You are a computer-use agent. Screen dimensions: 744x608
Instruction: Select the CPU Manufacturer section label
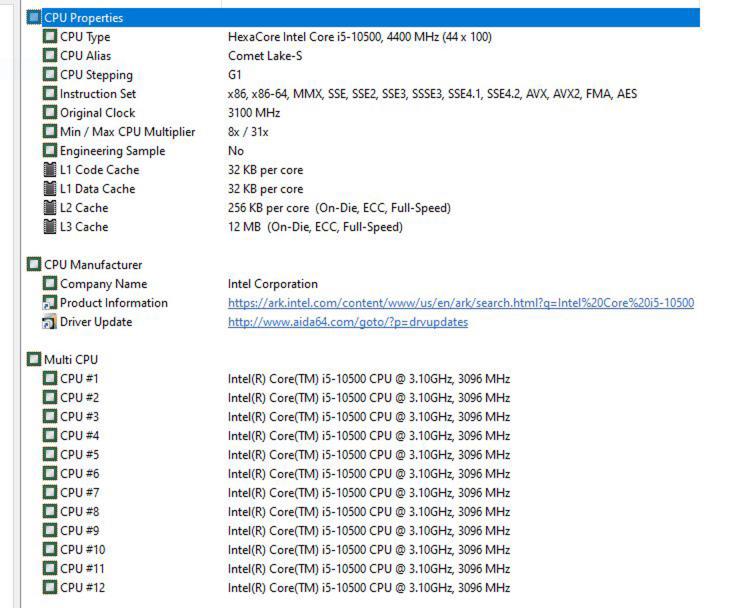[93, 265]
